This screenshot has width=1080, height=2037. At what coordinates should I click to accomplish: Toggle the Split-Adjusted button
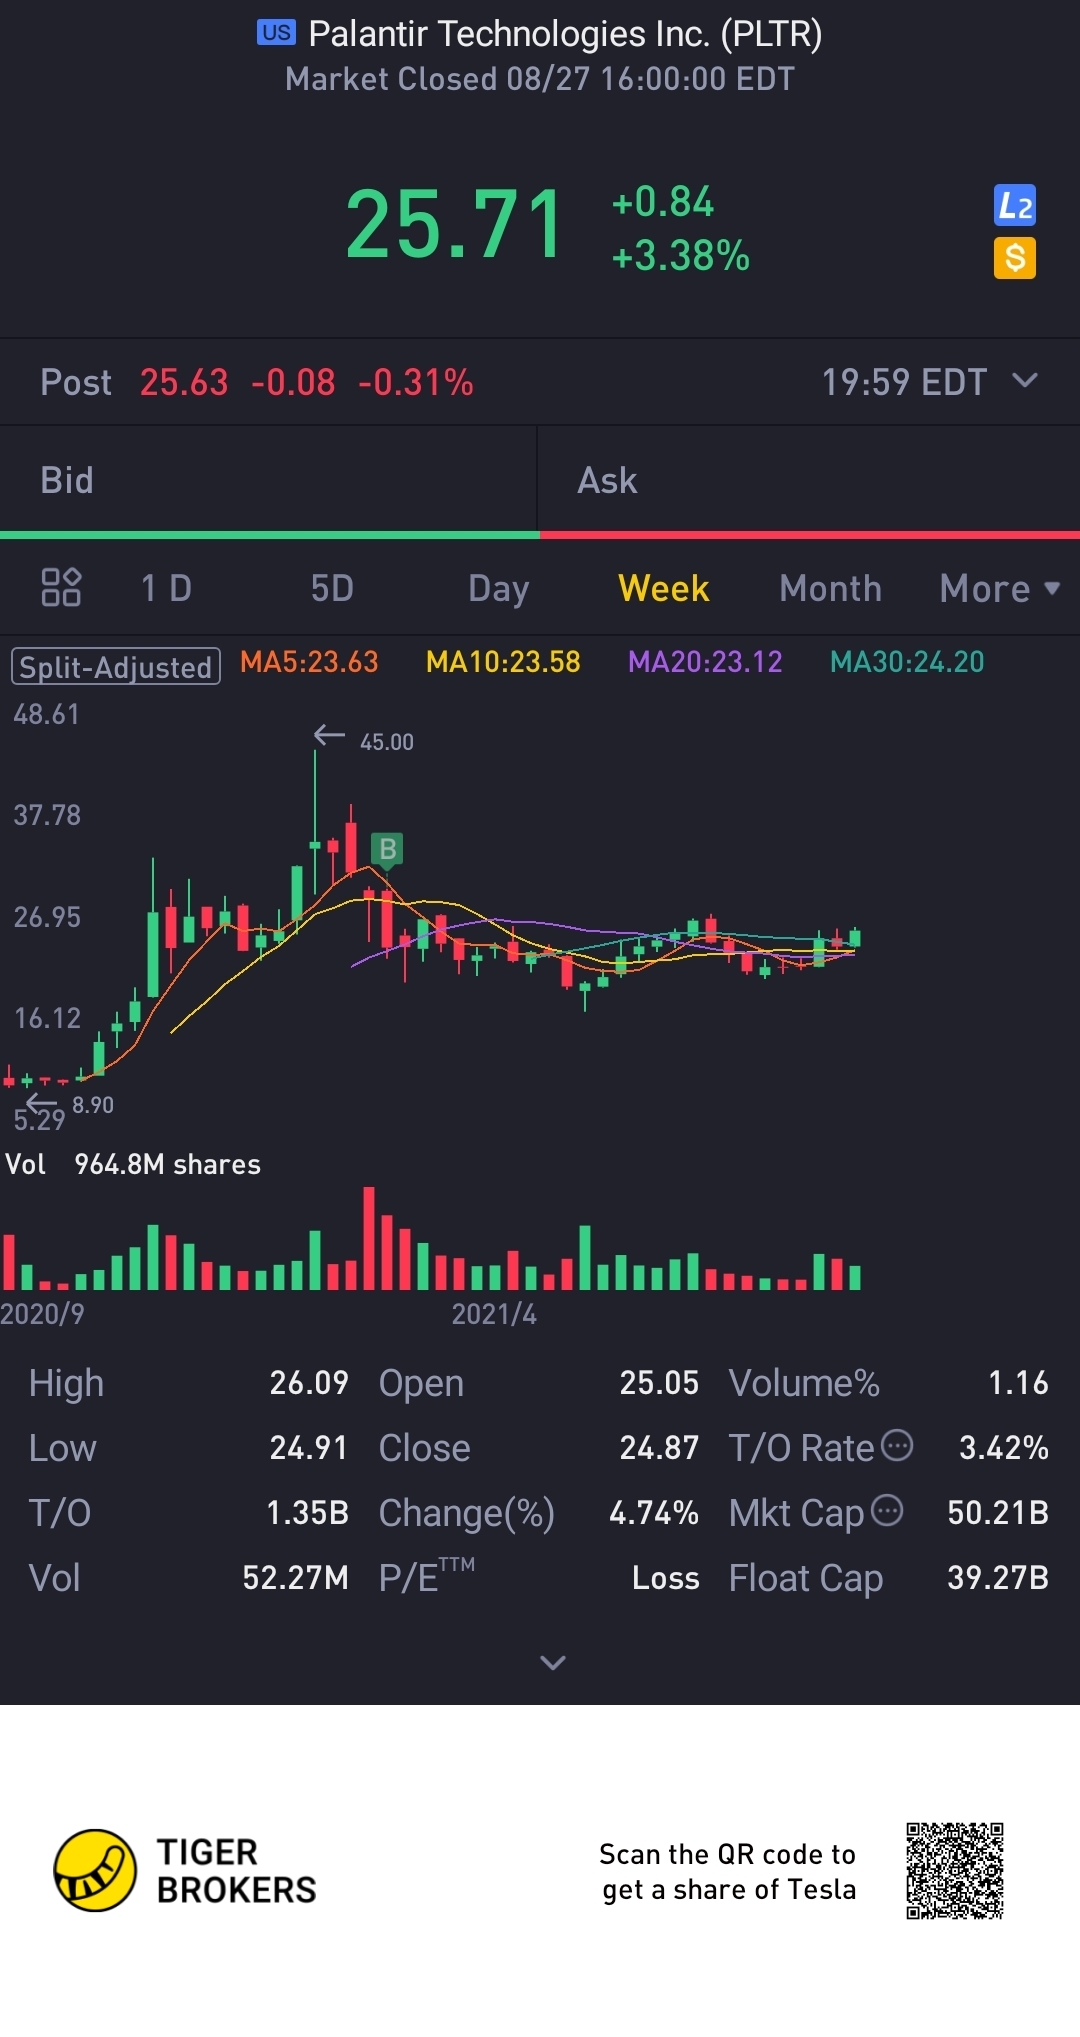116,666
